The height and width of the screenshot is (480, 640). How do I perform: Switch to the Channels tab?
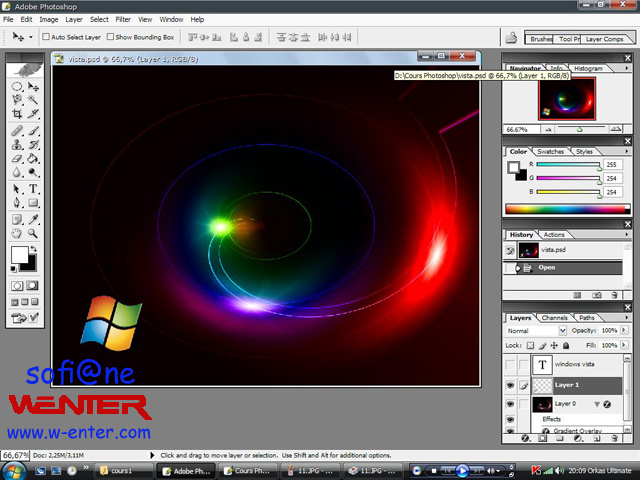point(554,318)
